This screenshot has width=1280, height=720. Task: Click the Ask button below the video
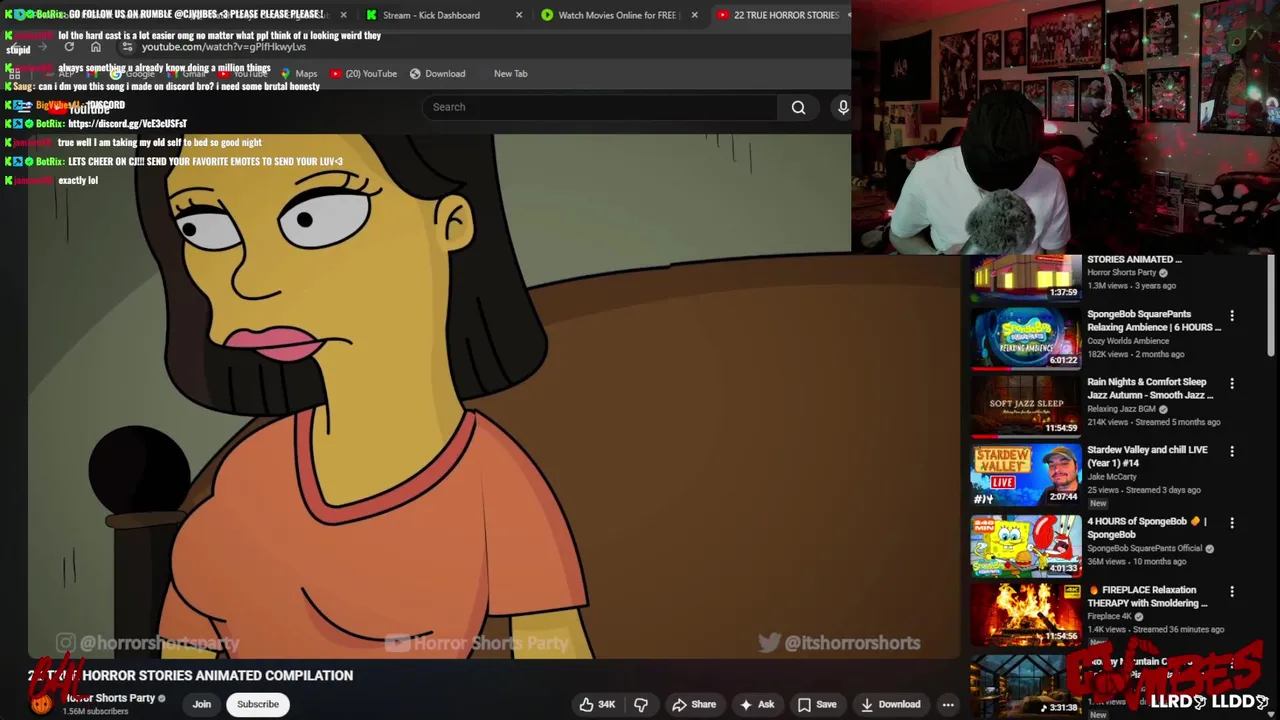pyautogui.click(x=756, y=704)
